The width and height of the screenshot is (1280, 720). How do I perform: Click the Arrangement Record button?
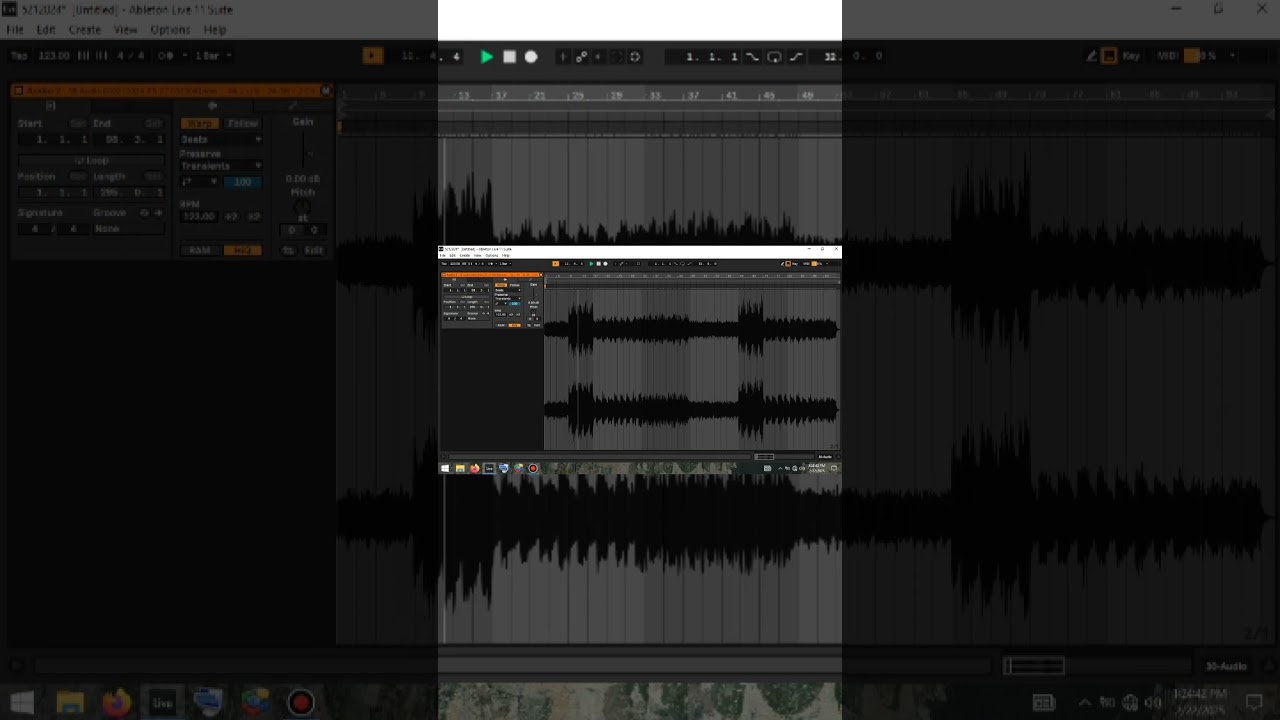(531, 57)
